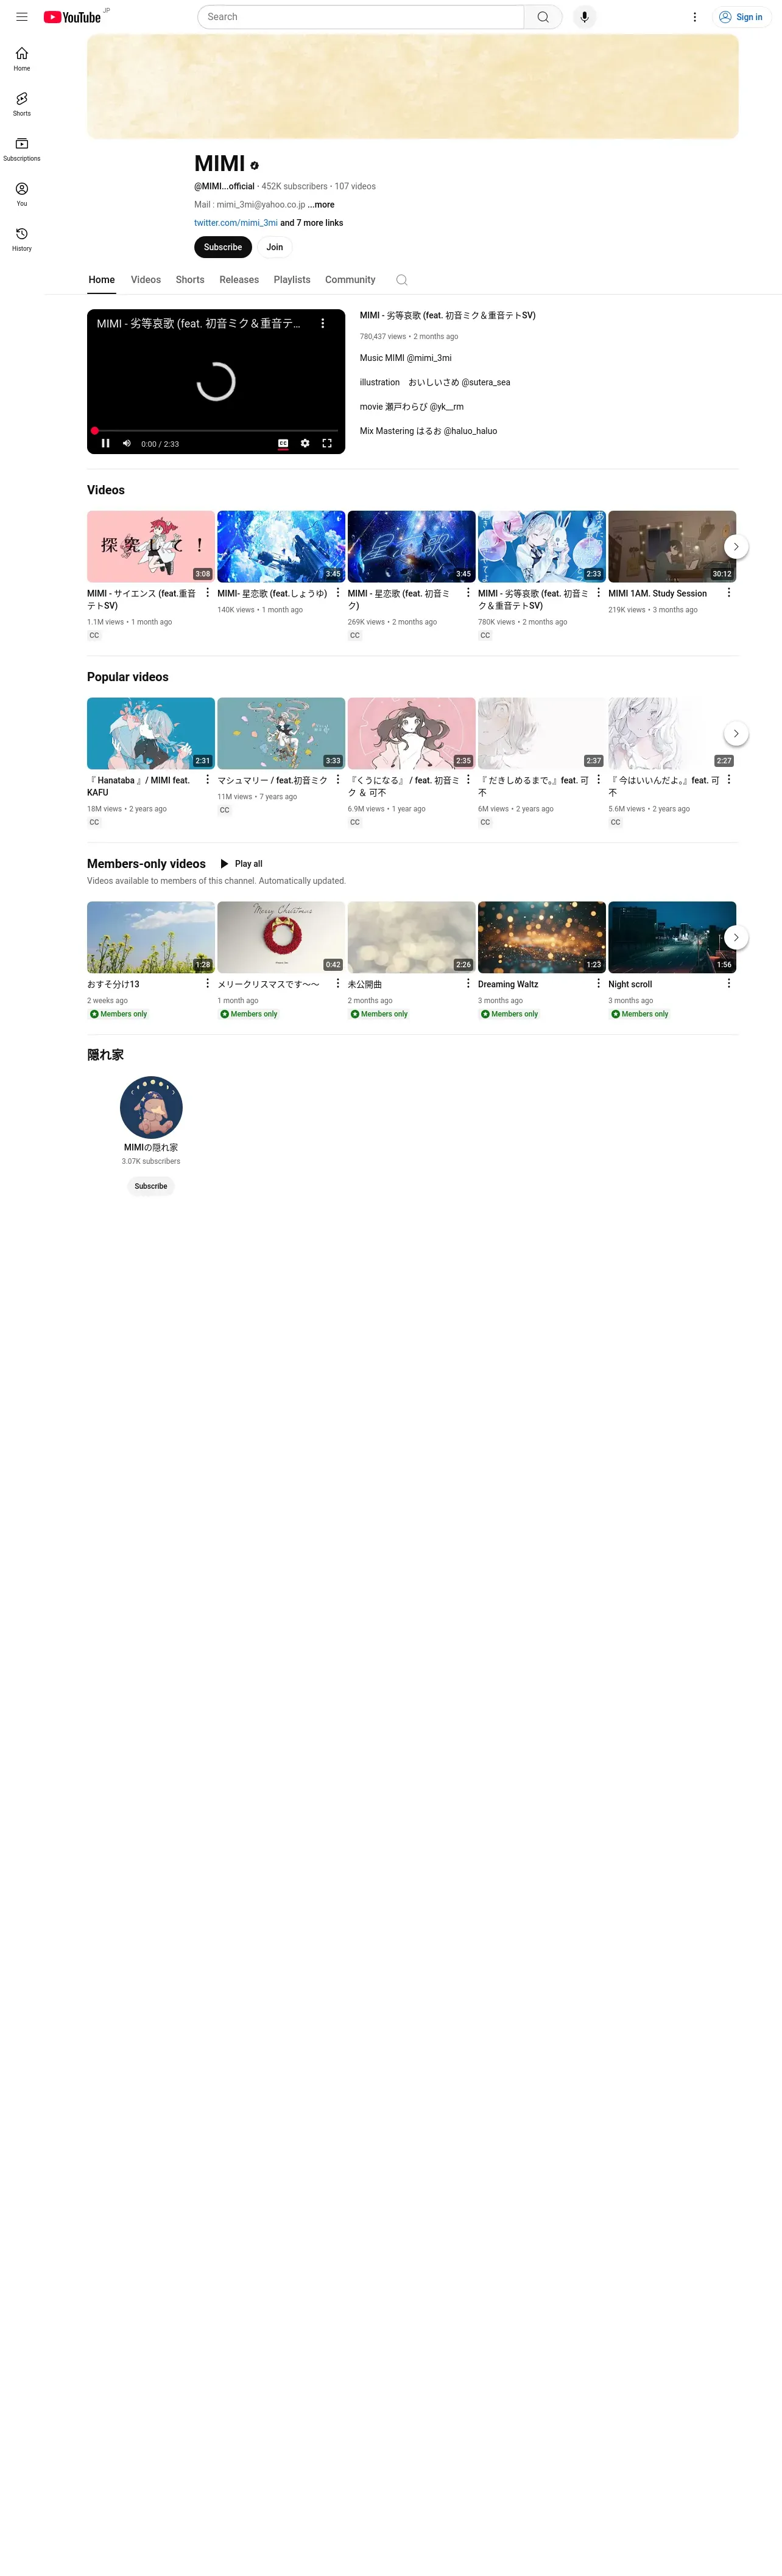Switch to the Community tab
This screenshot has width=782, height=2576.
pyautogui.click(x=350, y=280)
